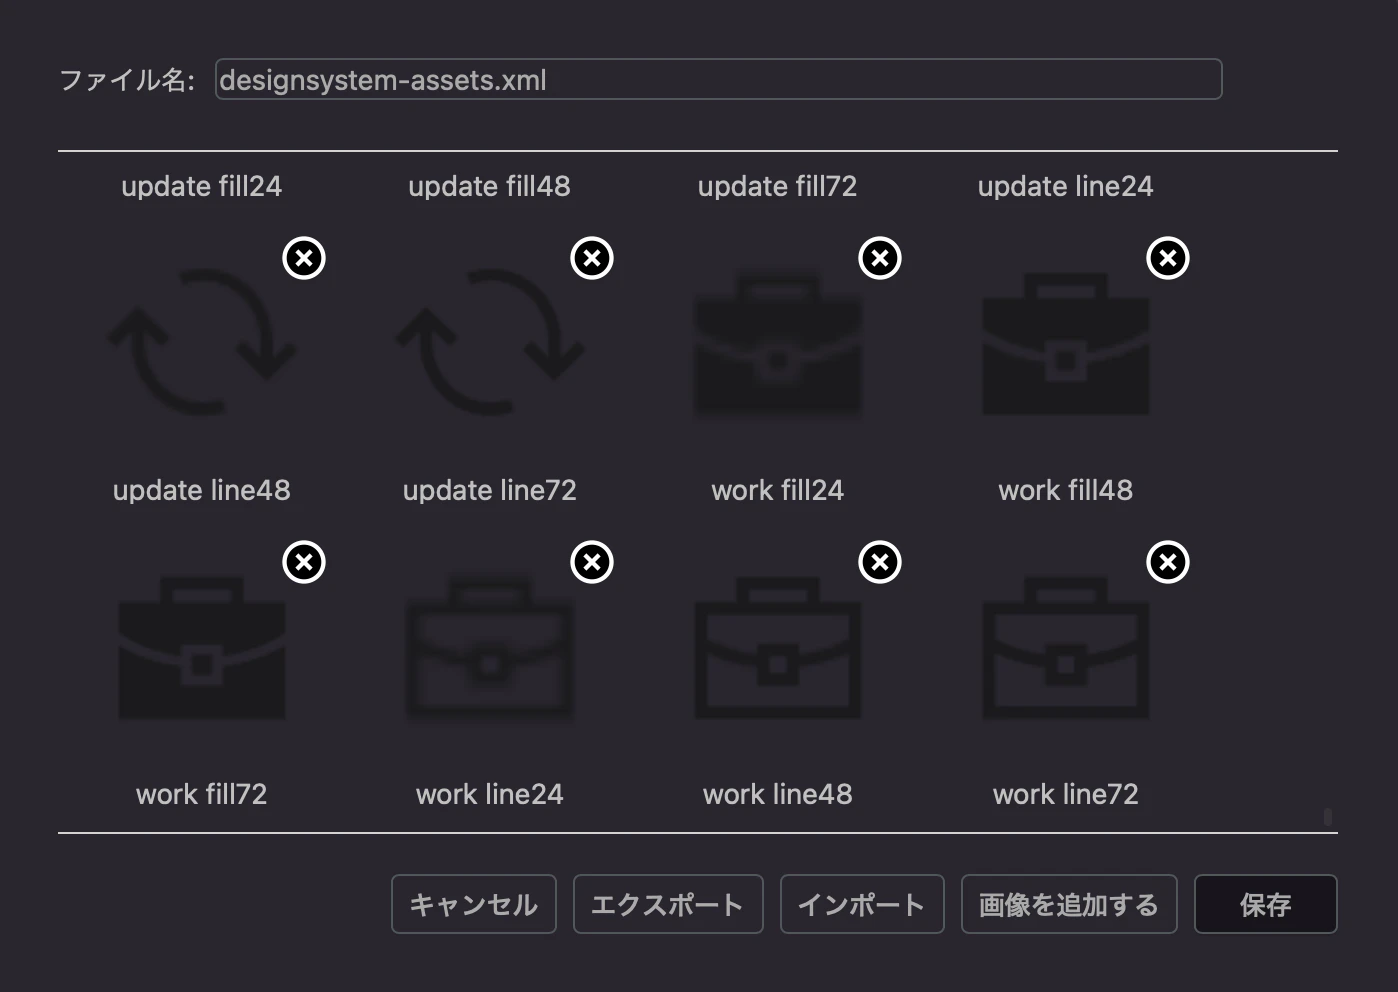Click the 'work line72' label
Screen dimensions: 1398x992
pyautogui.click(x=1066, y=794)
